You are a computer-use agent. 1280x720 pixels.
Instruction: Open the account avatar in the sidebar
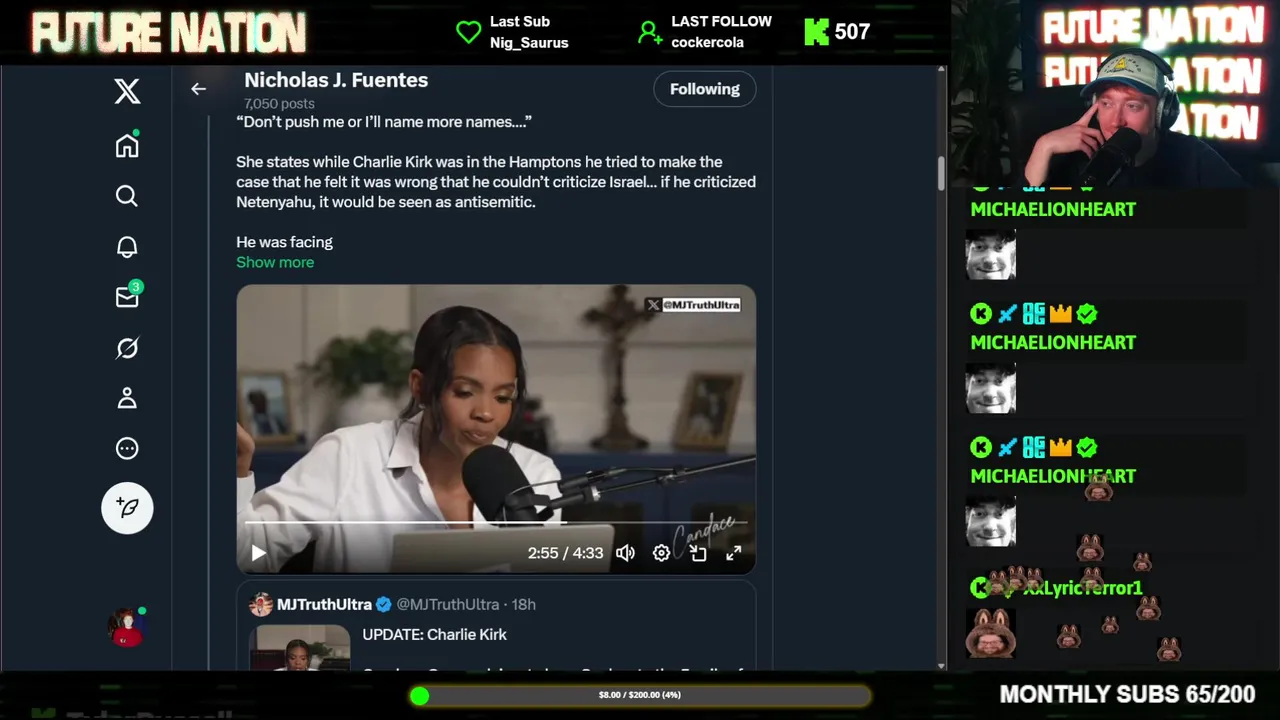(127, 627)
